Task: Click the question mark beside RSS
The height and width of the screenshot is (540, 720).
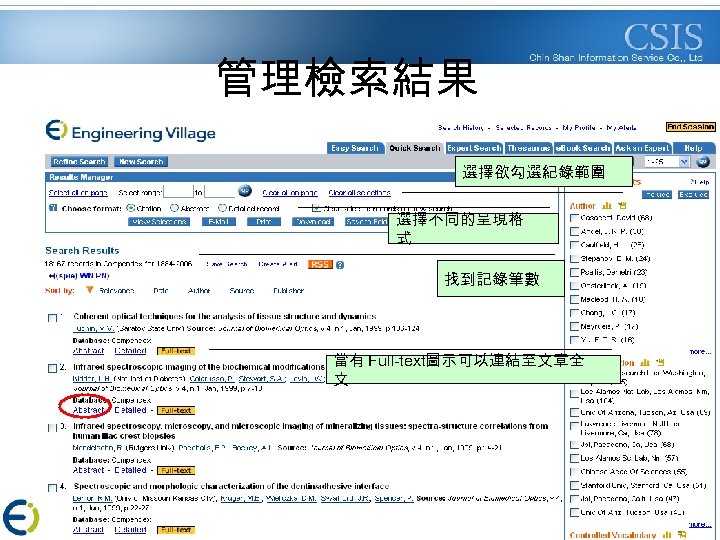Action: 340,265
